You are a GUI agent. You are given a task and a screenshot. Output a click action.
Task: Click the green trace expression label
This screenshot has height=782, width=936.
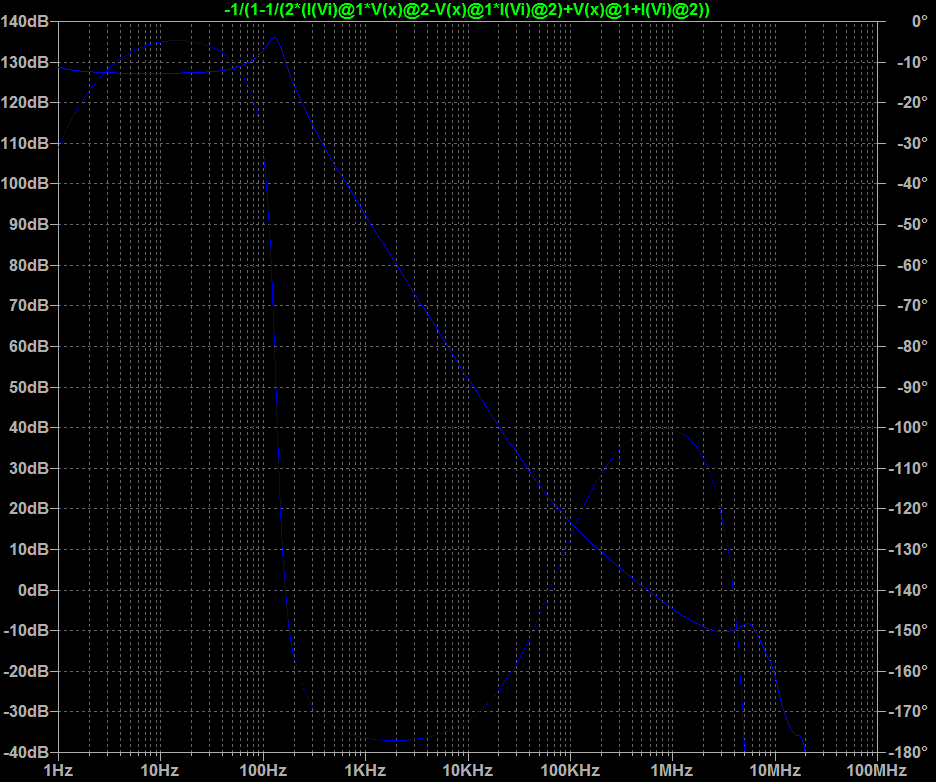(467, 10)
